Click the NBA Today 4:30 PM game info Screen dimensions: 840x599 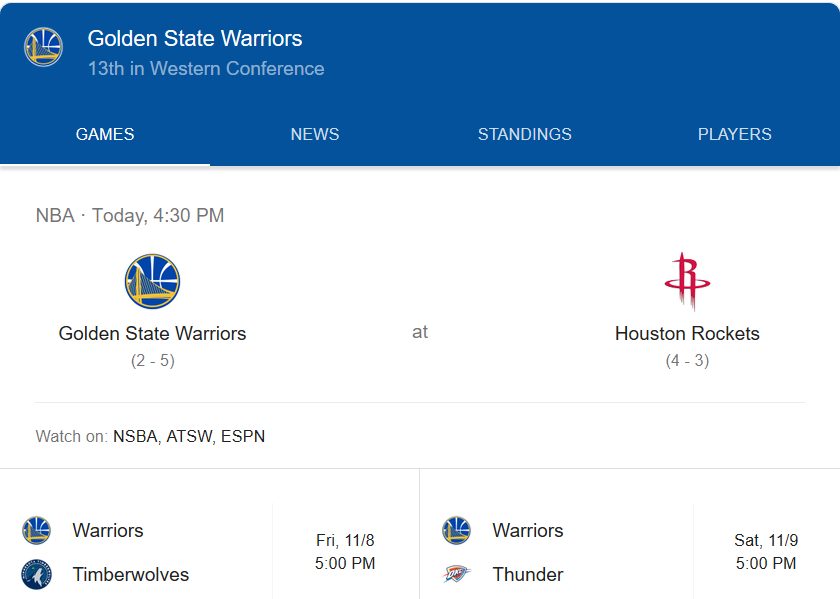[130, 215]
